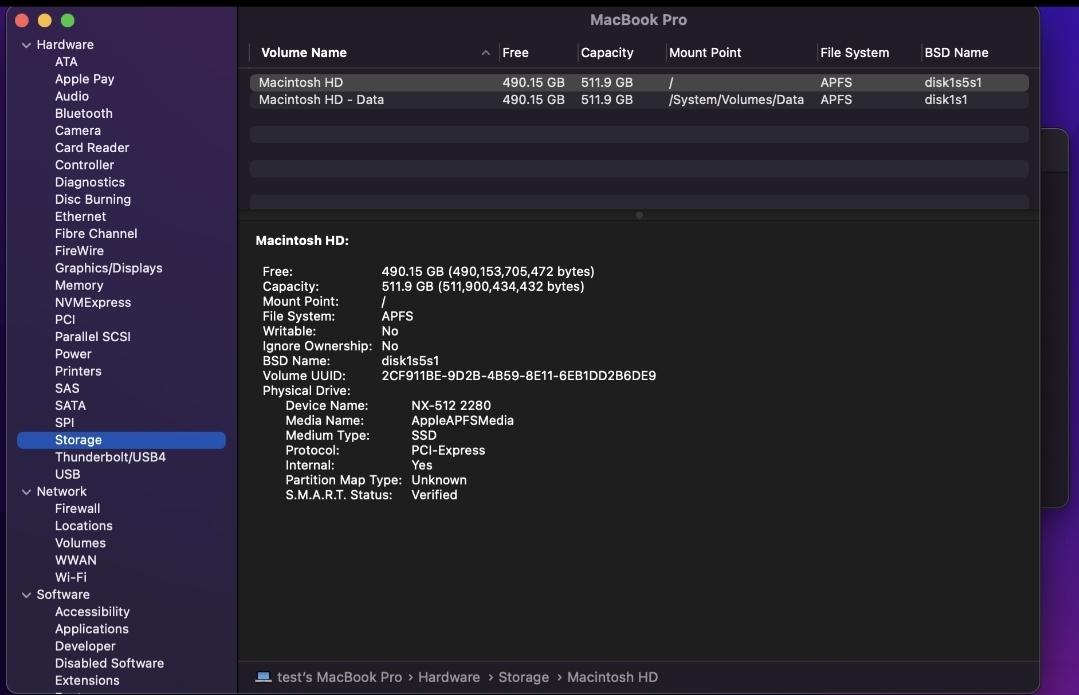Select Card Reader in sidebar
The height and width of the screenshot is (695, 1079).
pyautogui.click(x=92, y=148)
